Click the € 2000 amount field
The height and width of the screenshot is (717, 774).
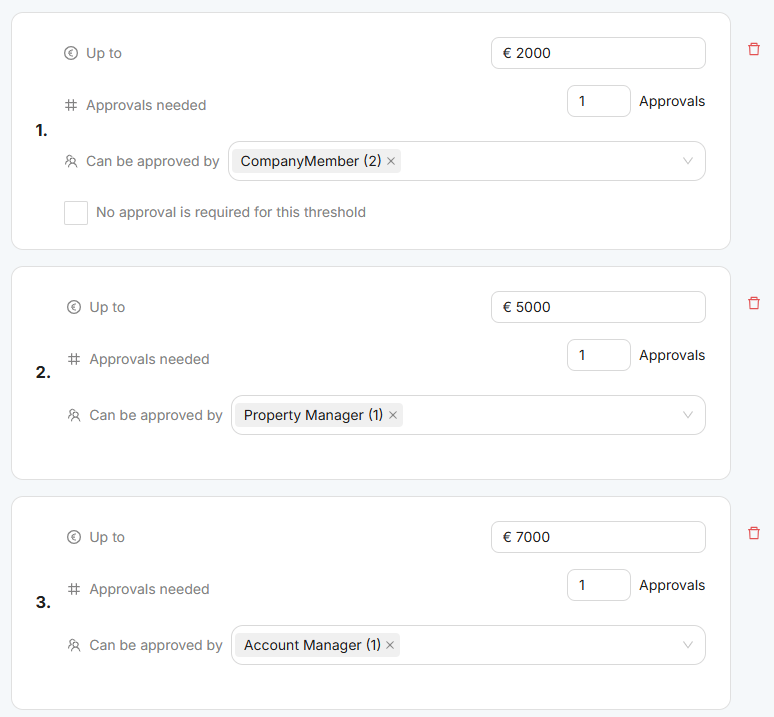point(598,53)
